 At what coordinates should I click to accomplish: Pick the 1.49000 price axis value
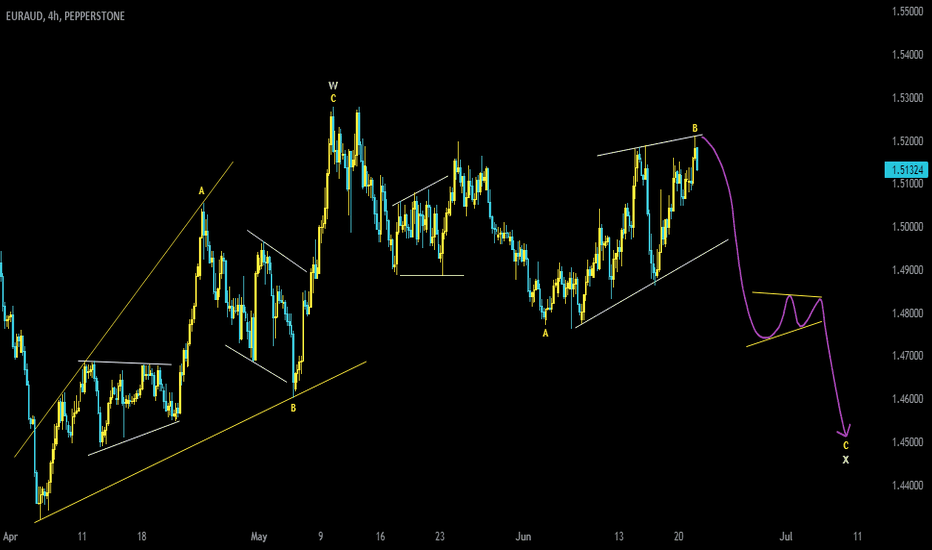907,271
